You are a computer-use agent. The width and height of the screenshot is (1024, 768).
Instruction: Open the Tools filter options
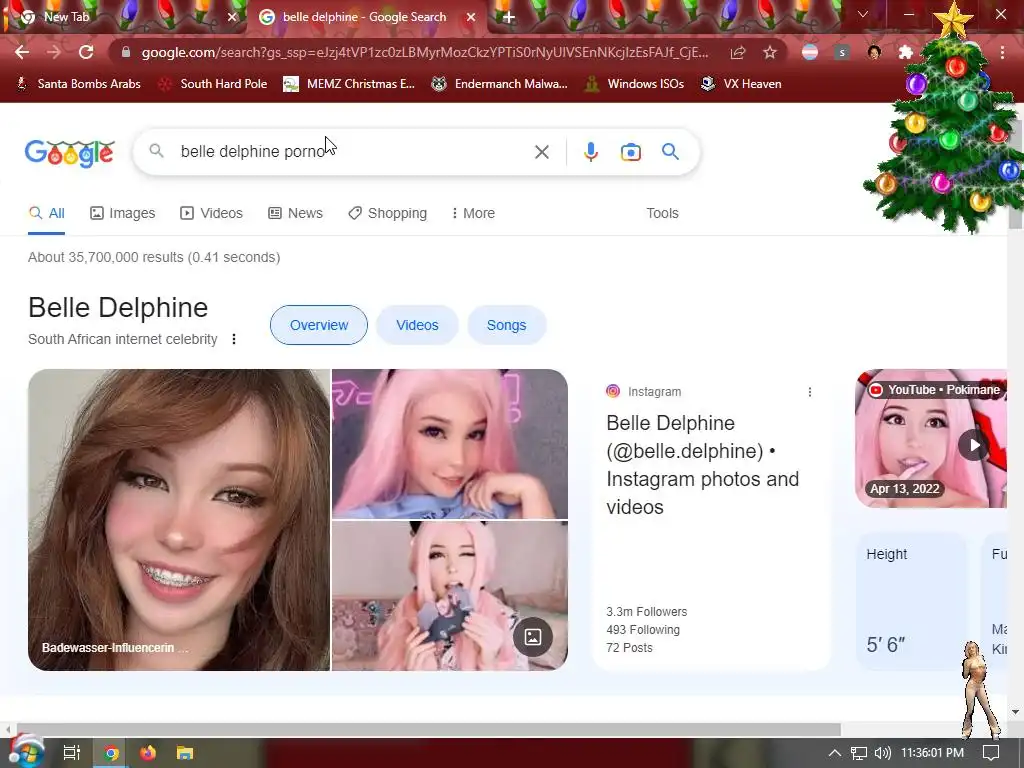[662, 213]
